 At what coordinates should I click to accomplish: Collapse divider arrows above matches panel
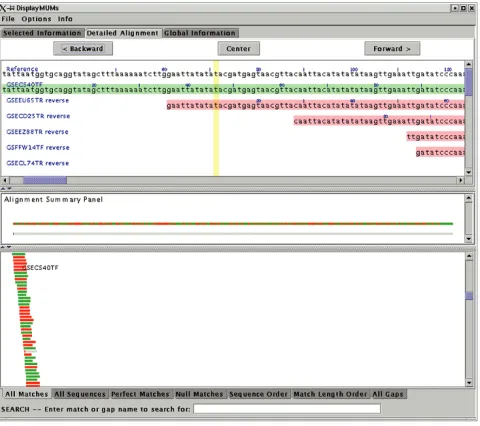pos(6,247)
